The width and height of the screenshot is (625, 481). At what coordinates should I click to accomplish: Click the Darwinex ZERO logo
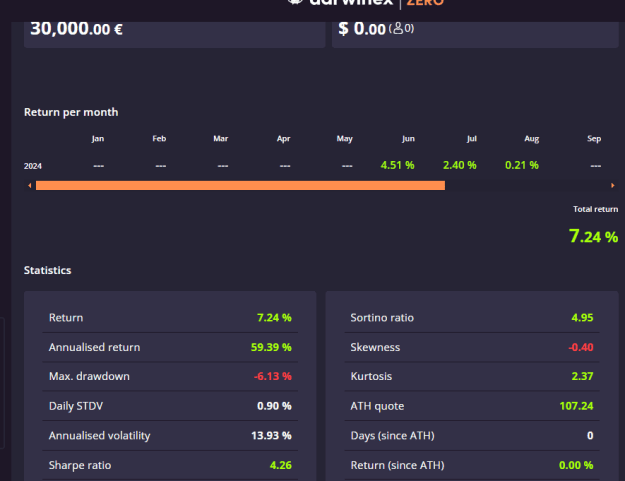(366, 3)
